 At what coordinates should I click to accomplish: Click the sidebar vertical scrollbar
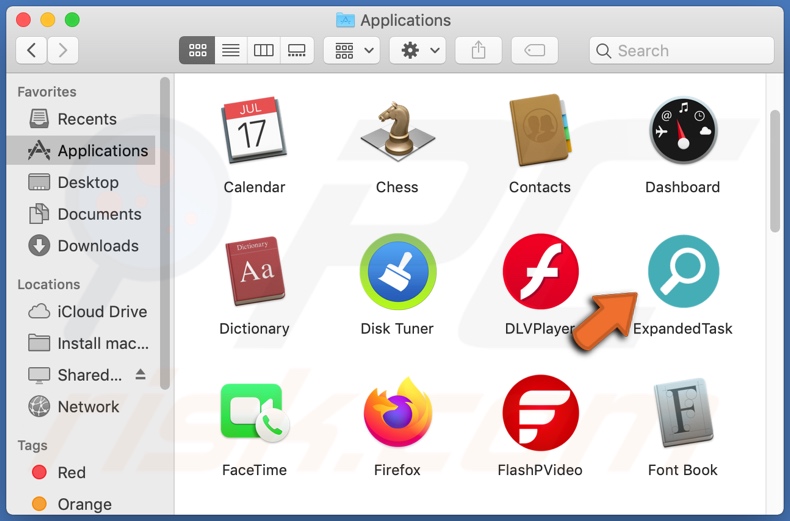tap(165, 233)
